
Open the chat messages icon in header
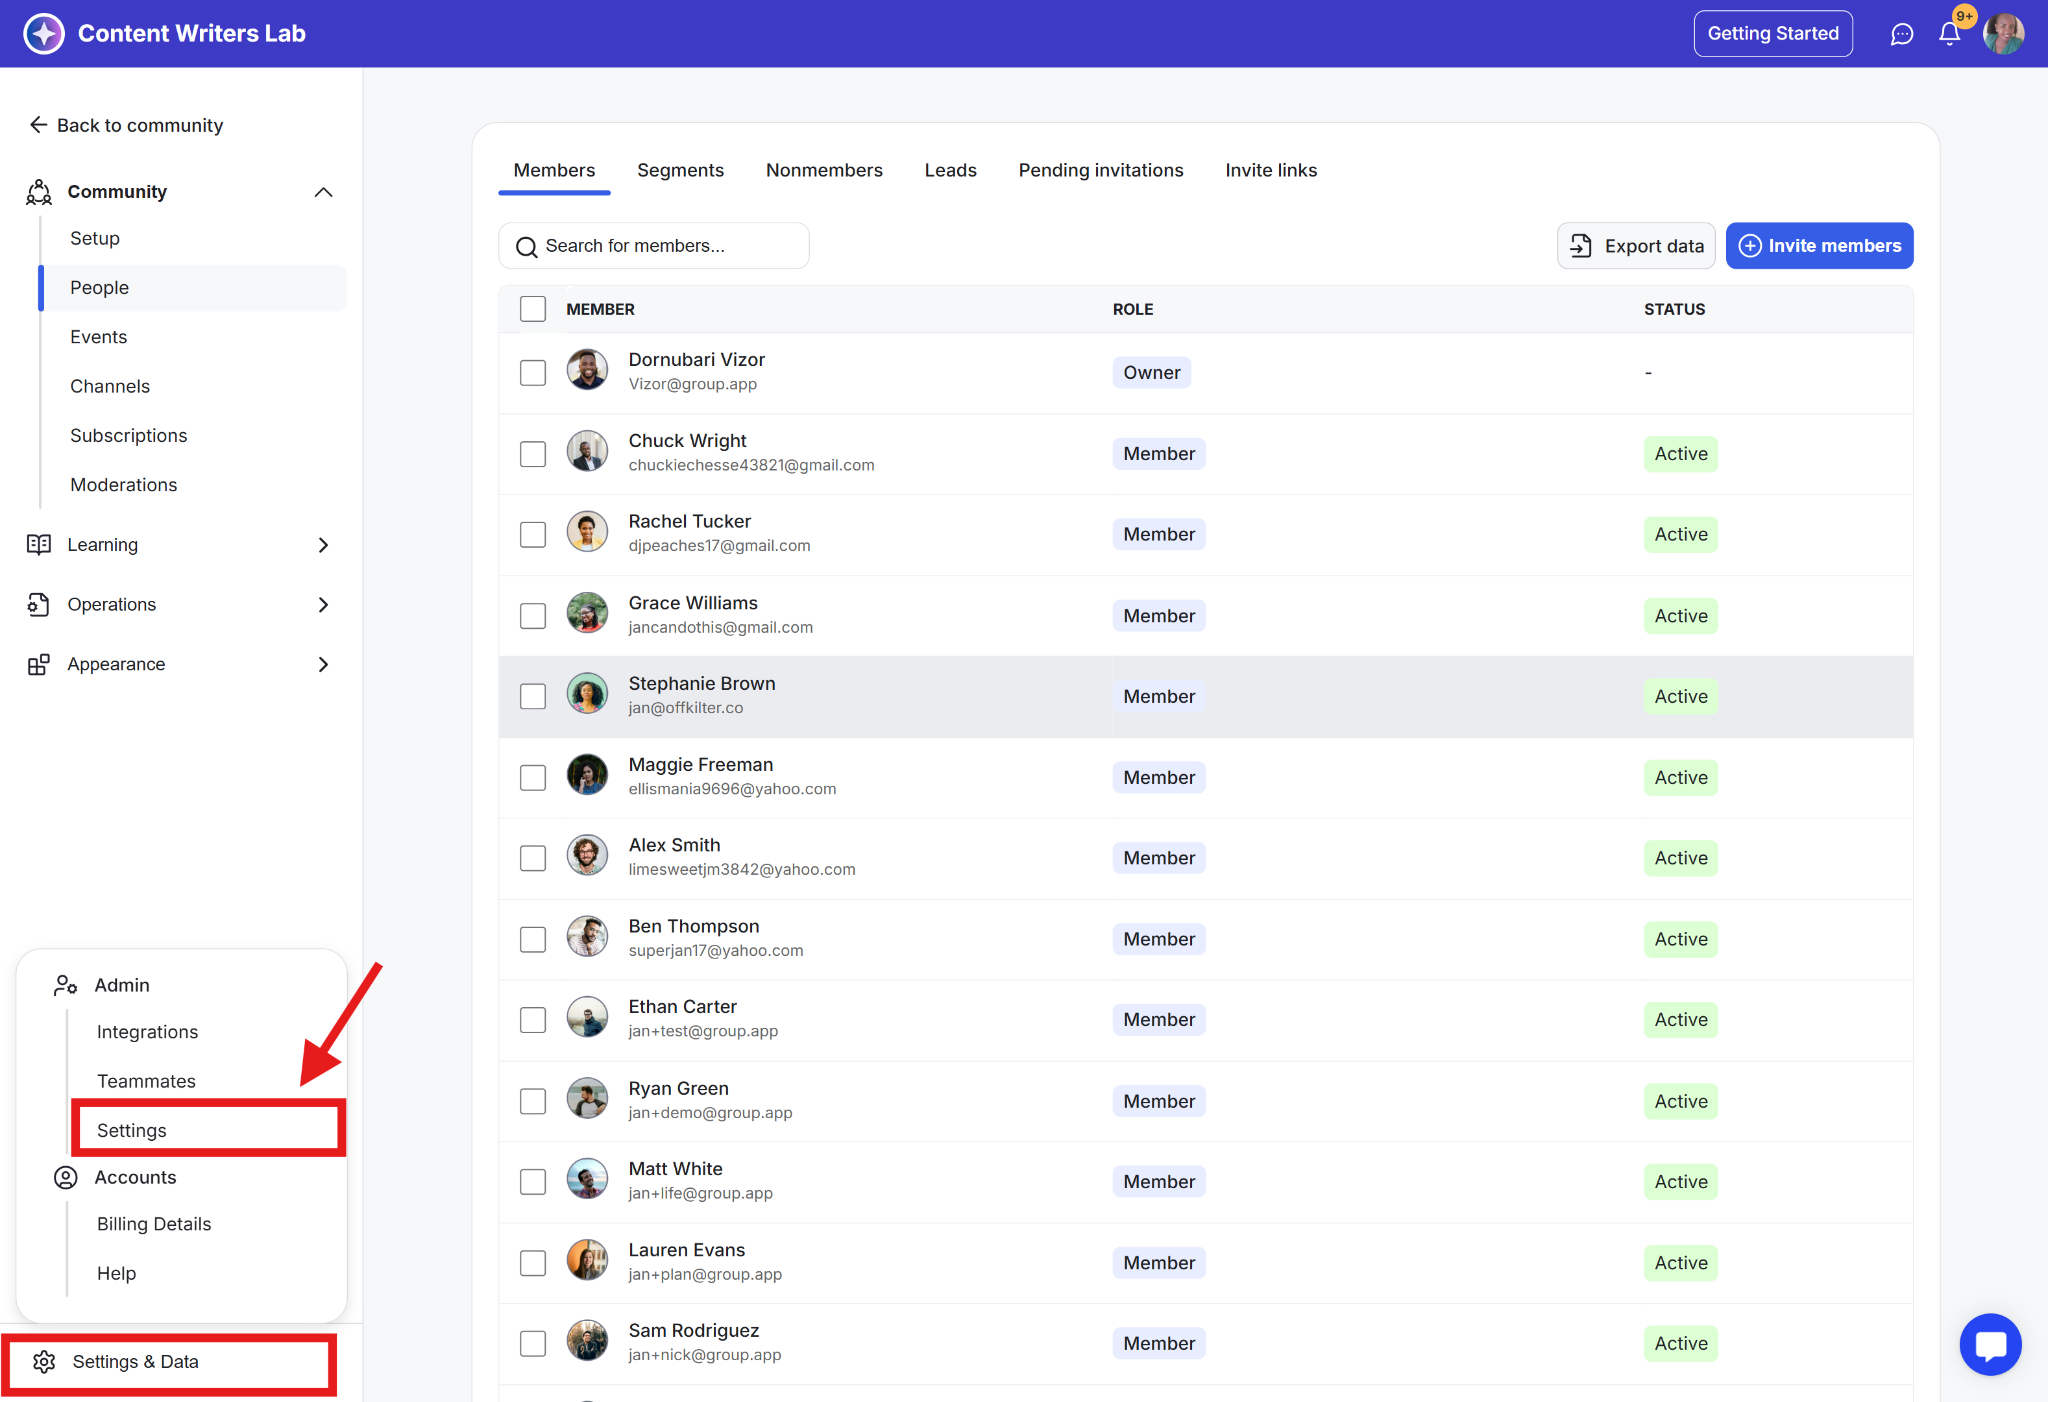tap(1901, 34)
